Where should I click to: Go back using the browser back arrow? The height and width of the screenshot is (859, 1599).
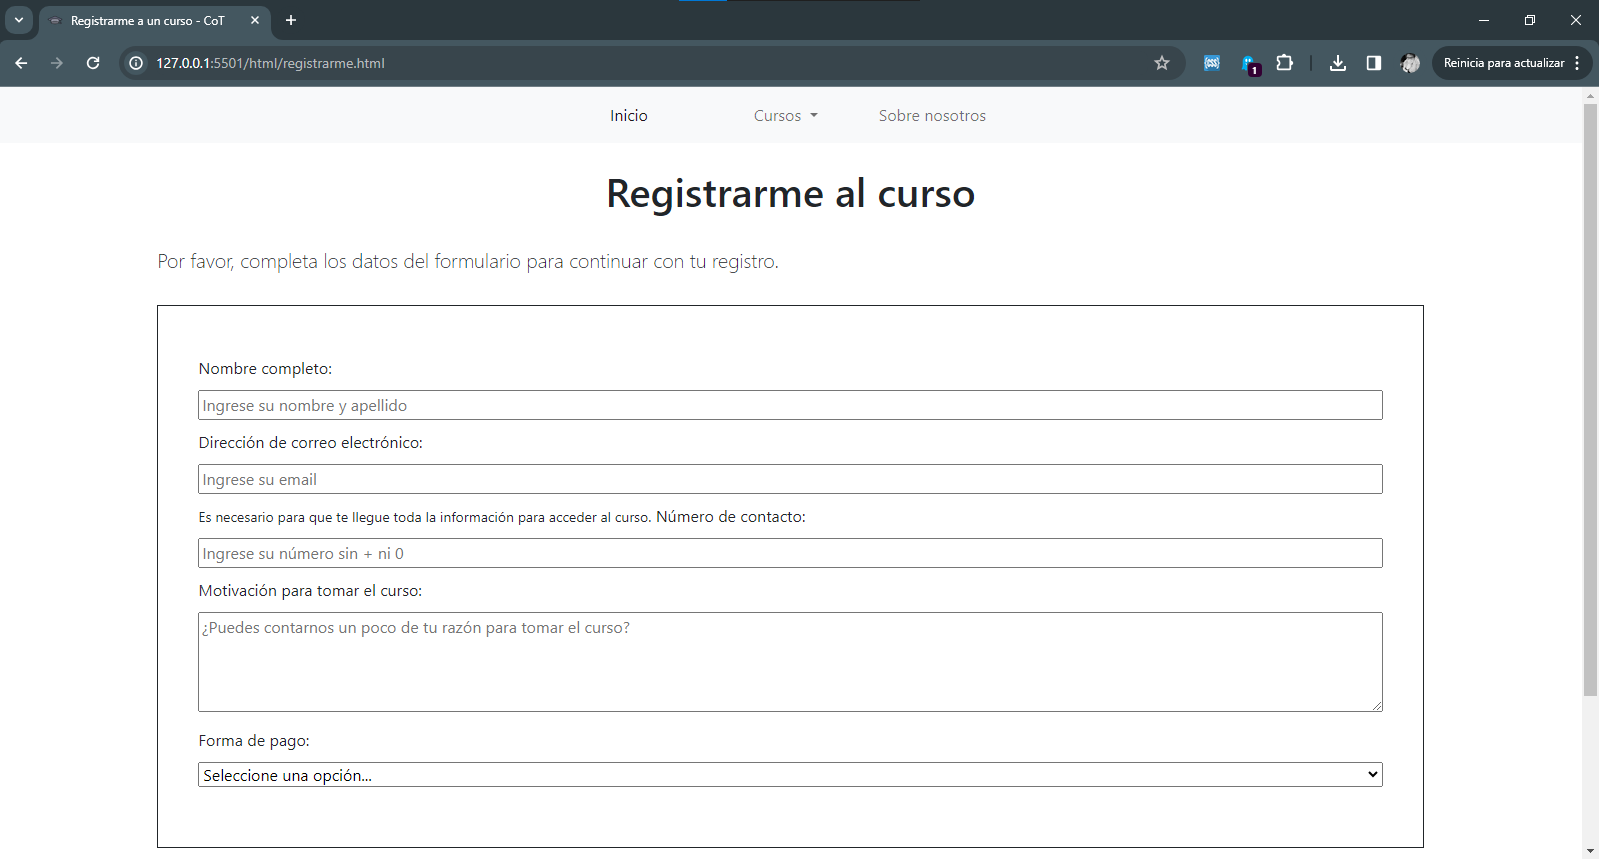tap(21, 63)
